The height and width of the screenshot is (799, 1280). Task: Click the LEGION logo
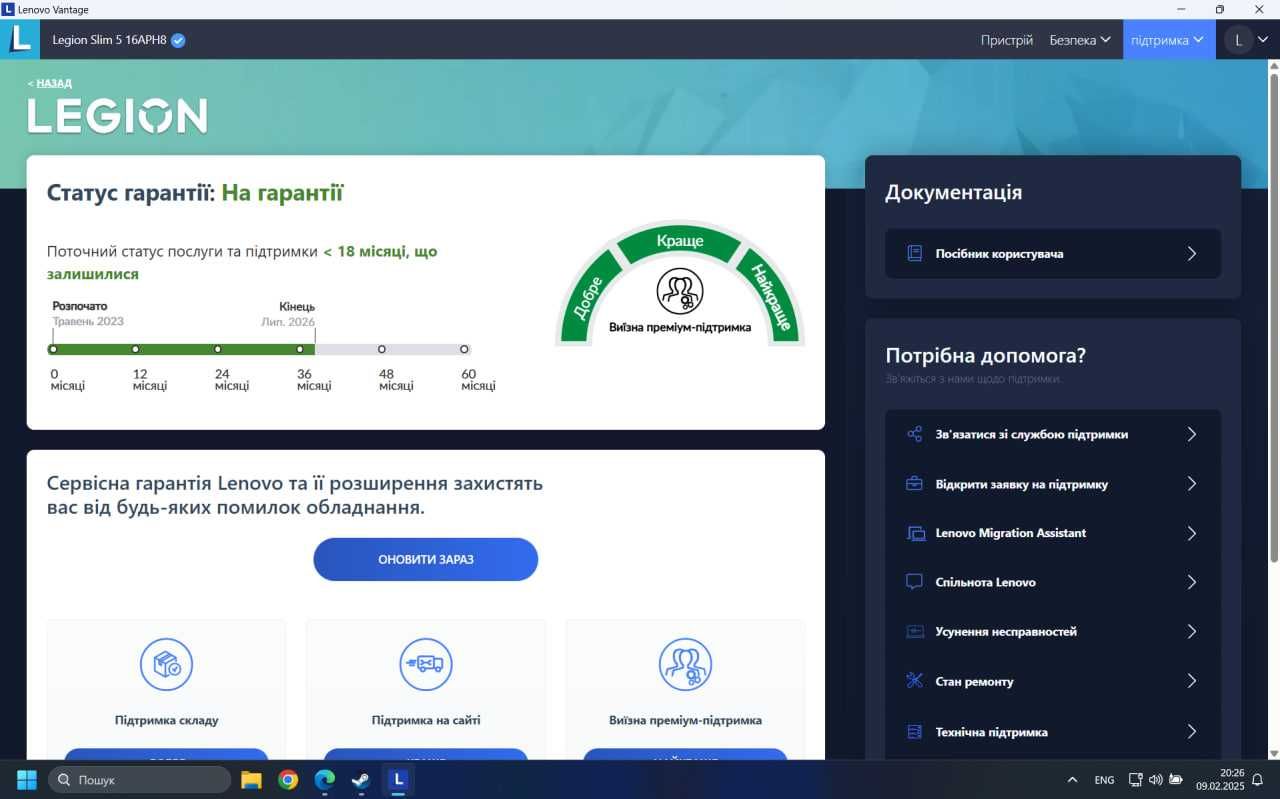tap(117, 116)
